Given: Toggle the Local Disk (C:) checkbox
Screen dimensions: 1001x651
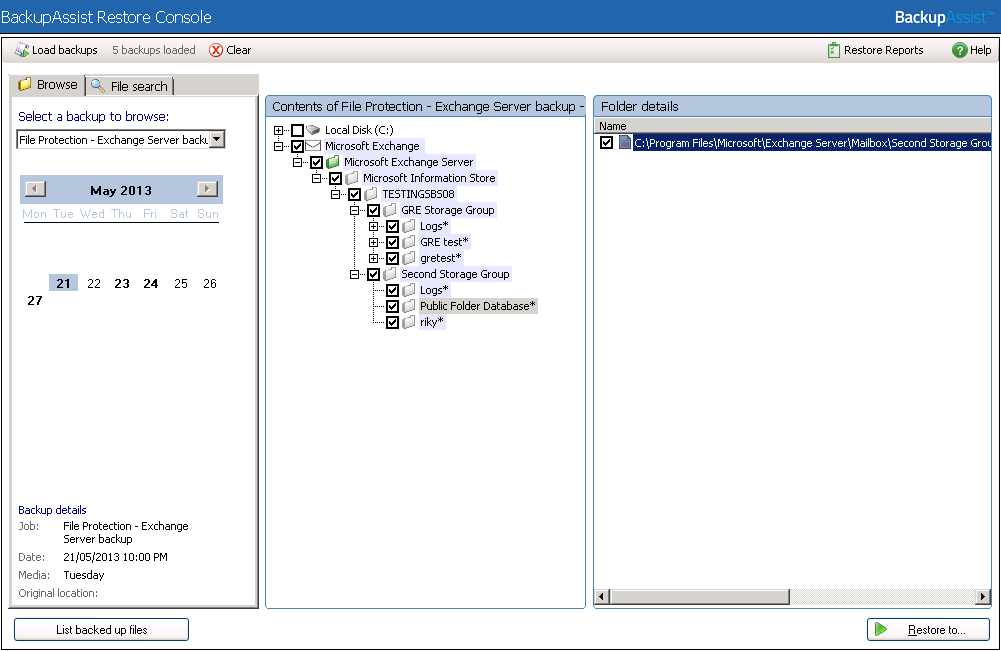Looking at the screenshot, I should point(297,130).
